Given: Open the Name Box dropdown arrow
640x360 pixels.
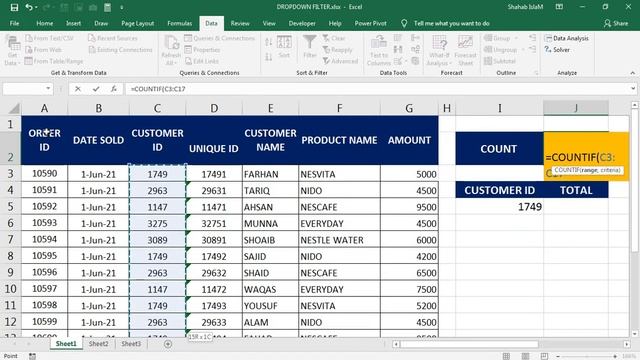Looking at the screenshot, I should [x=48, y=89].
